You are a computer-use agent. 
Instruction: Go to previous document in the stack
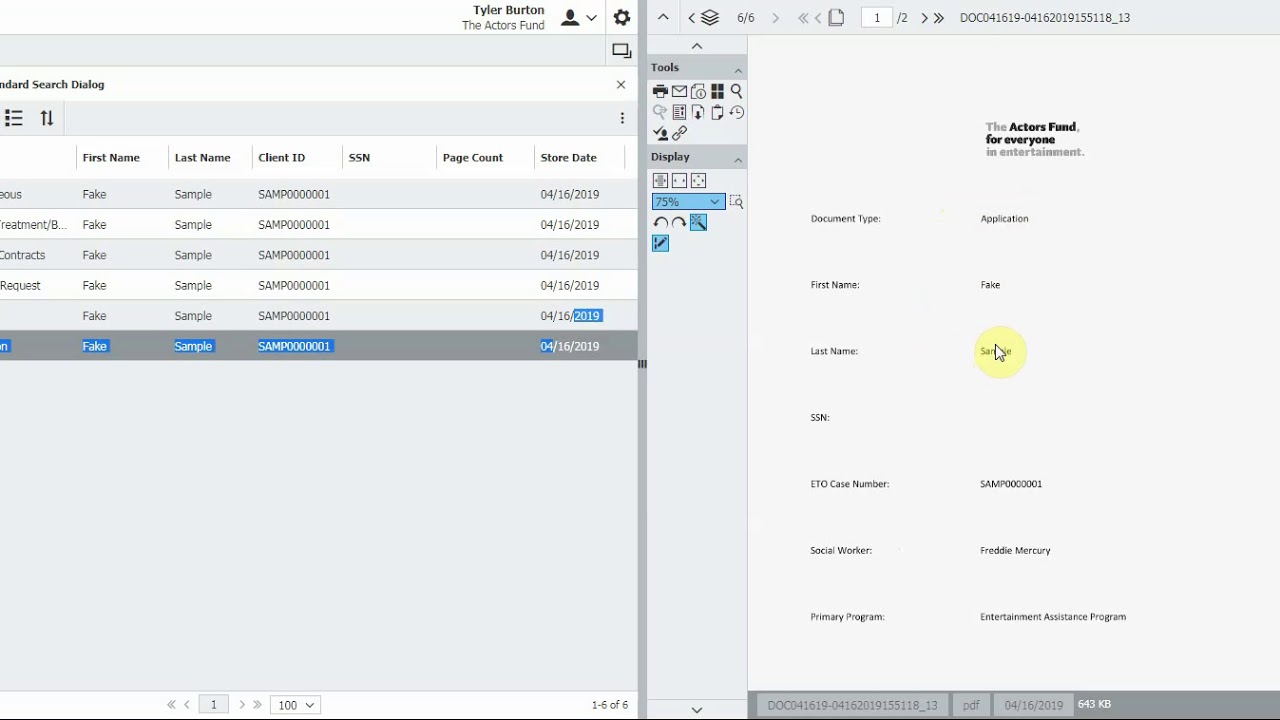click(x=691, y=18)
